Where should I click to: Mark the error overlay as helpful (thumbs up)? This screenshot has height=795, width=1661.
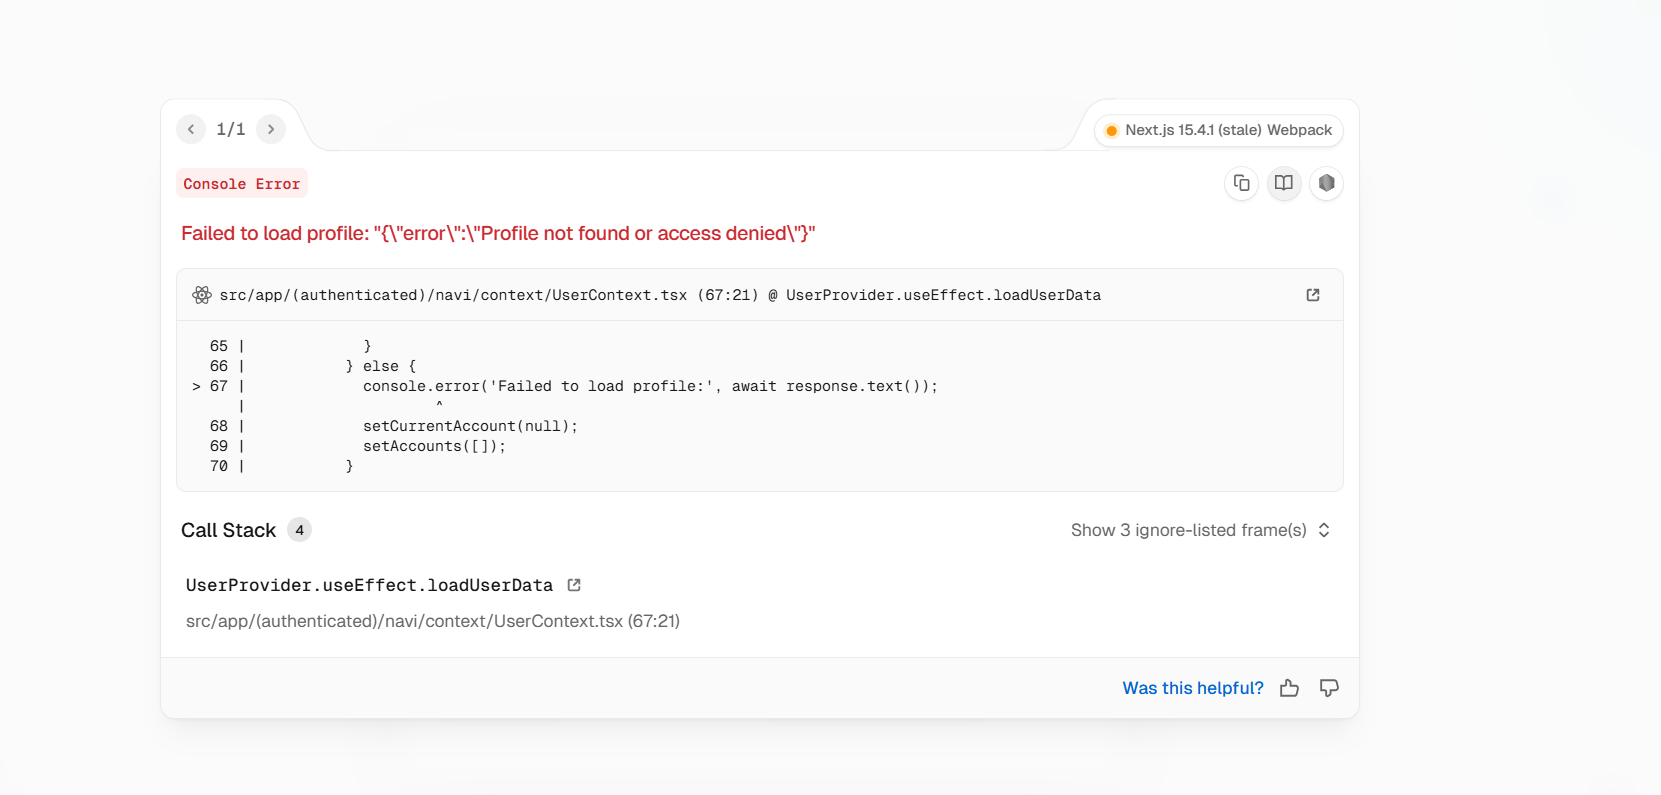[x=1289, y=688]
